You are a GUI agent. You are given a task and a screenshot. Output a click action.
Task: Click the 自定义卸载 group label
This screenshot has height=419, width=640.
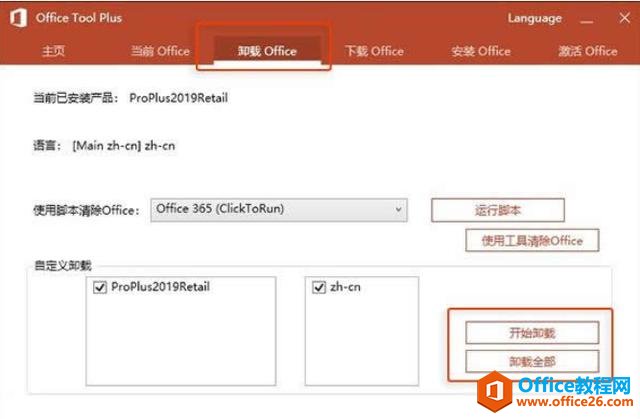(x=63, y=266)
